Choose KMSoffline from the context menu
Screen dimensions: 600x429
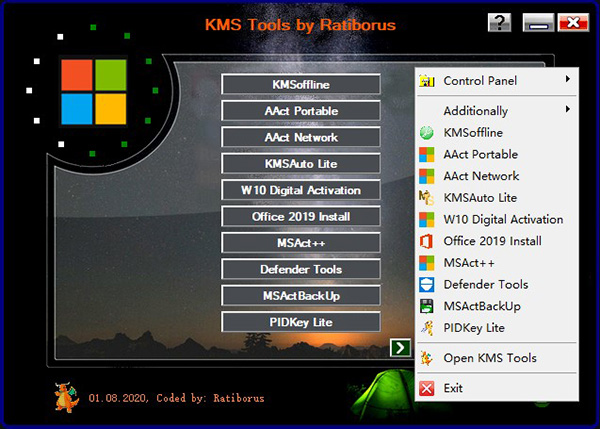pyautogui.click(x=497, y=133)
